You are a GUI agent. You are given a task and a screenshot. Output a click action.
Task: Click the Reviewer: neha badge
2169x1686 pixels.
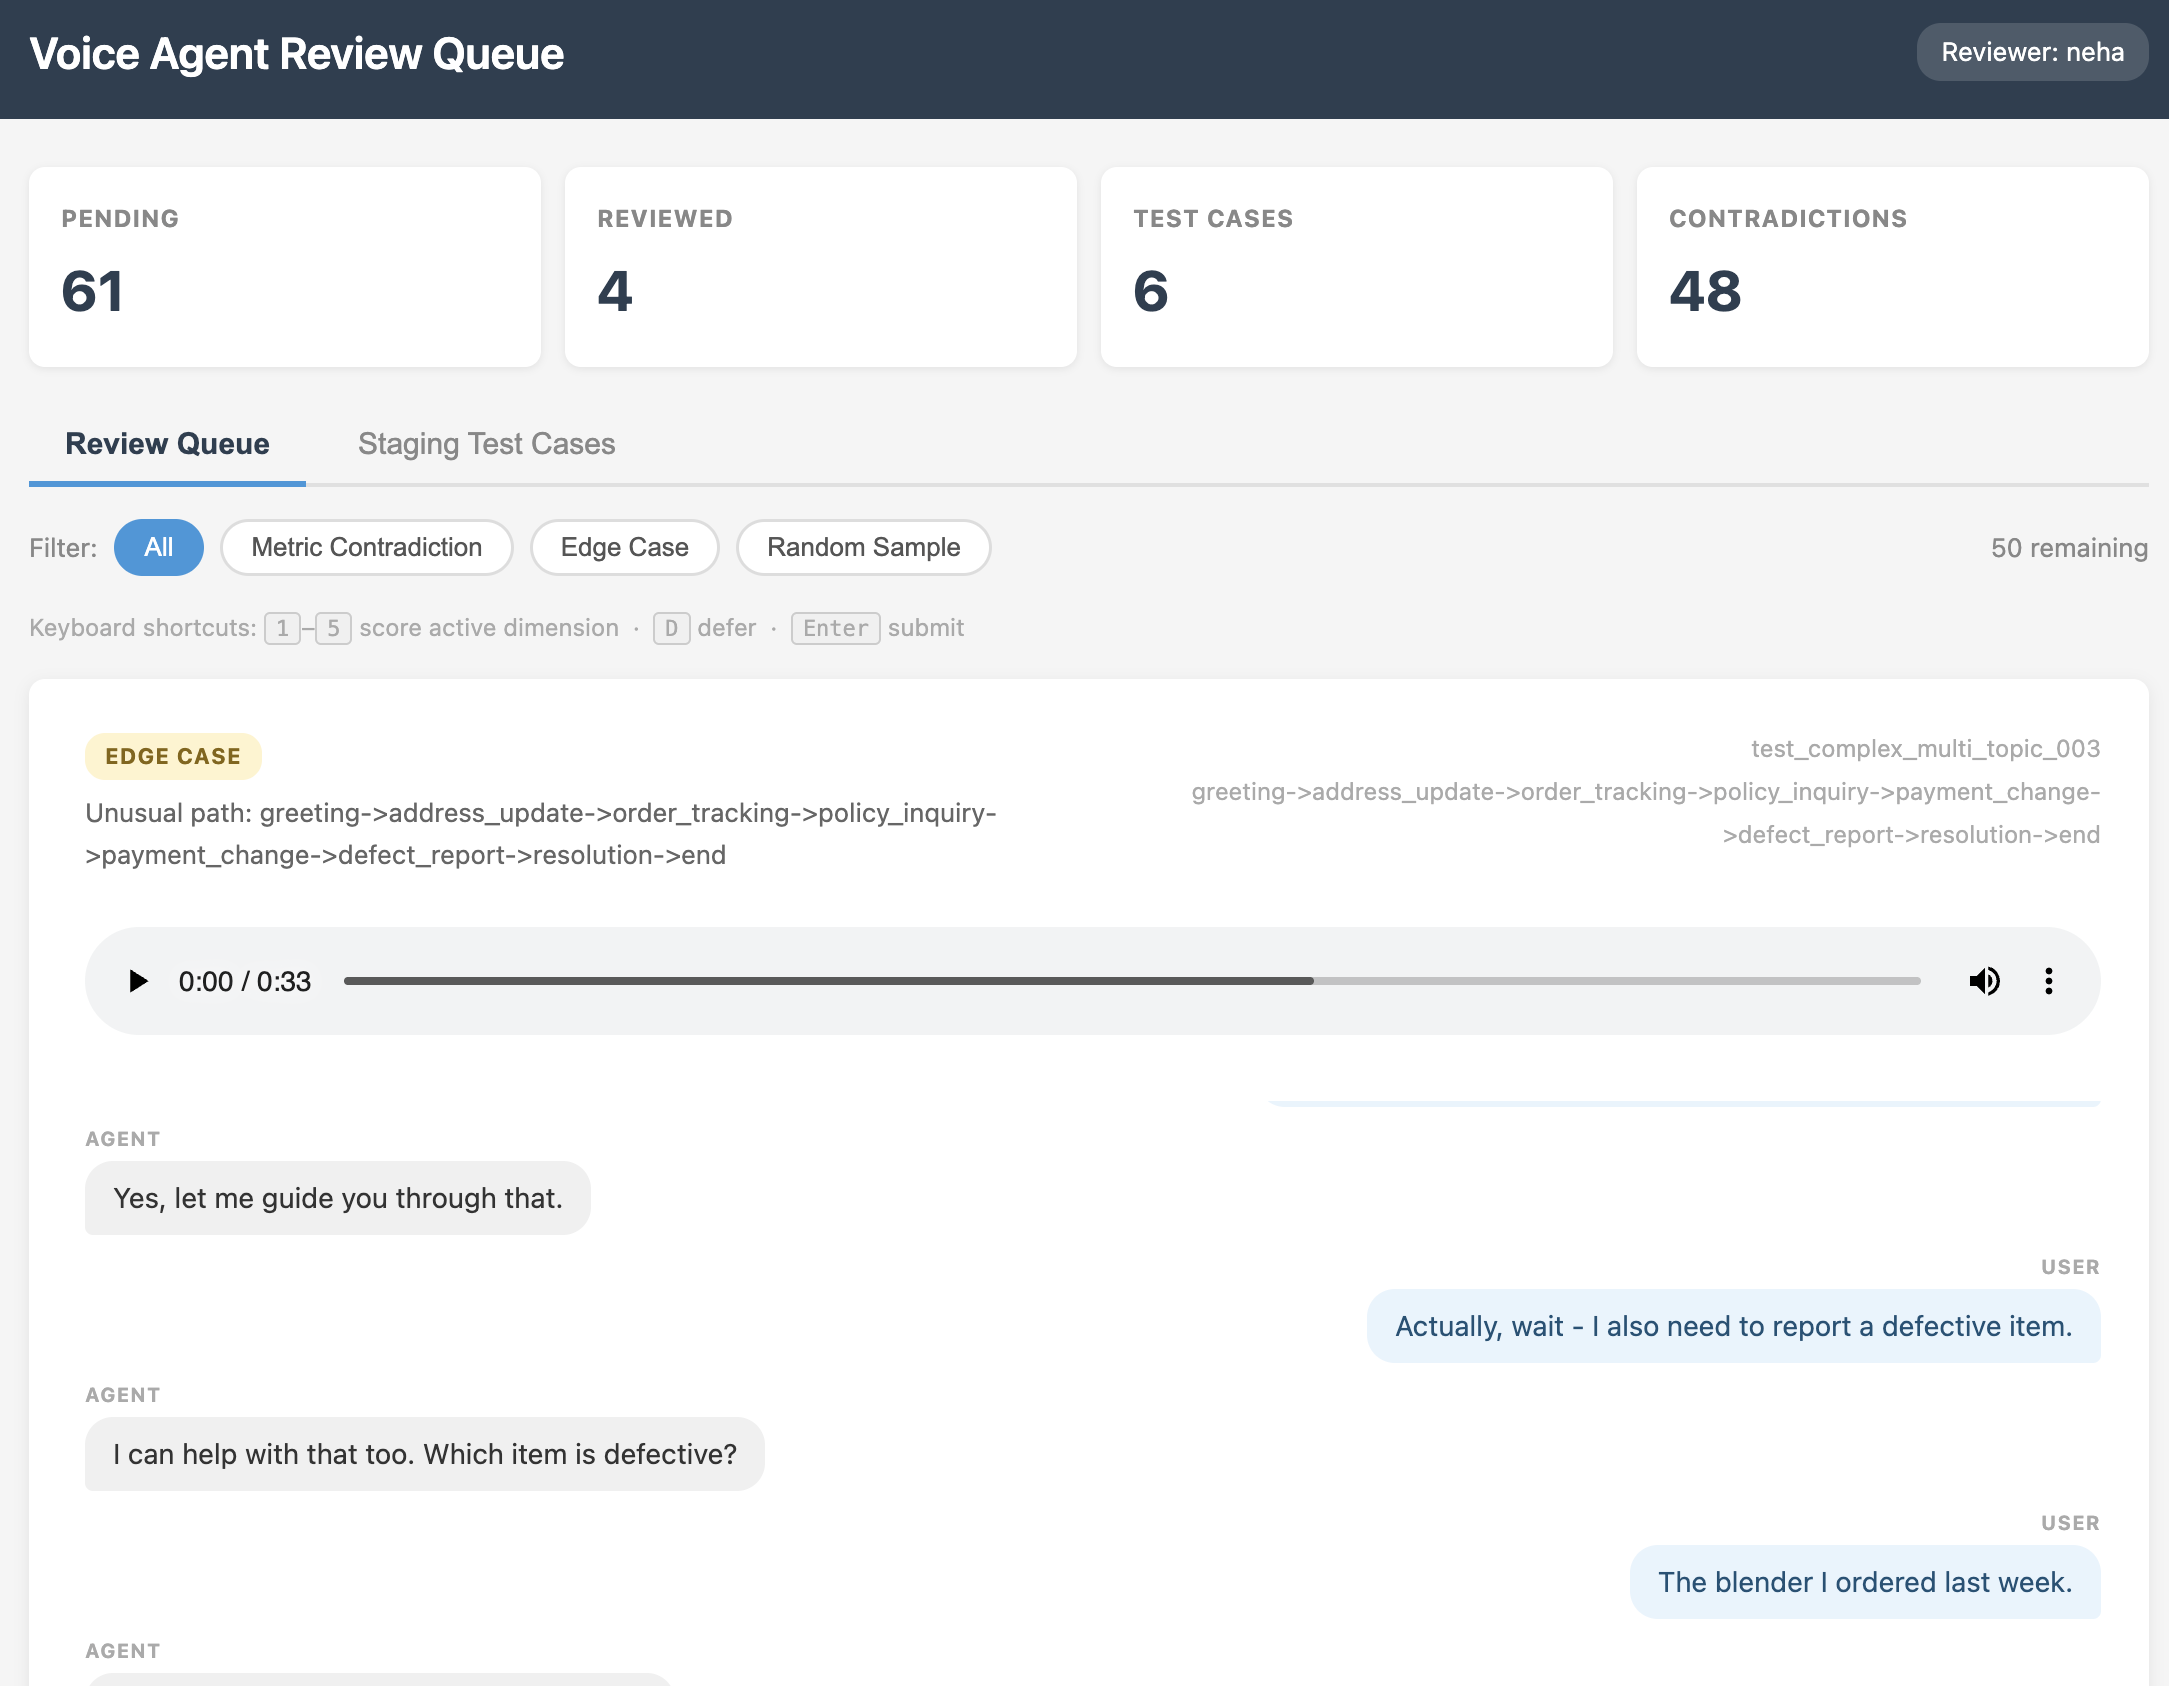tap(2032, 52)
